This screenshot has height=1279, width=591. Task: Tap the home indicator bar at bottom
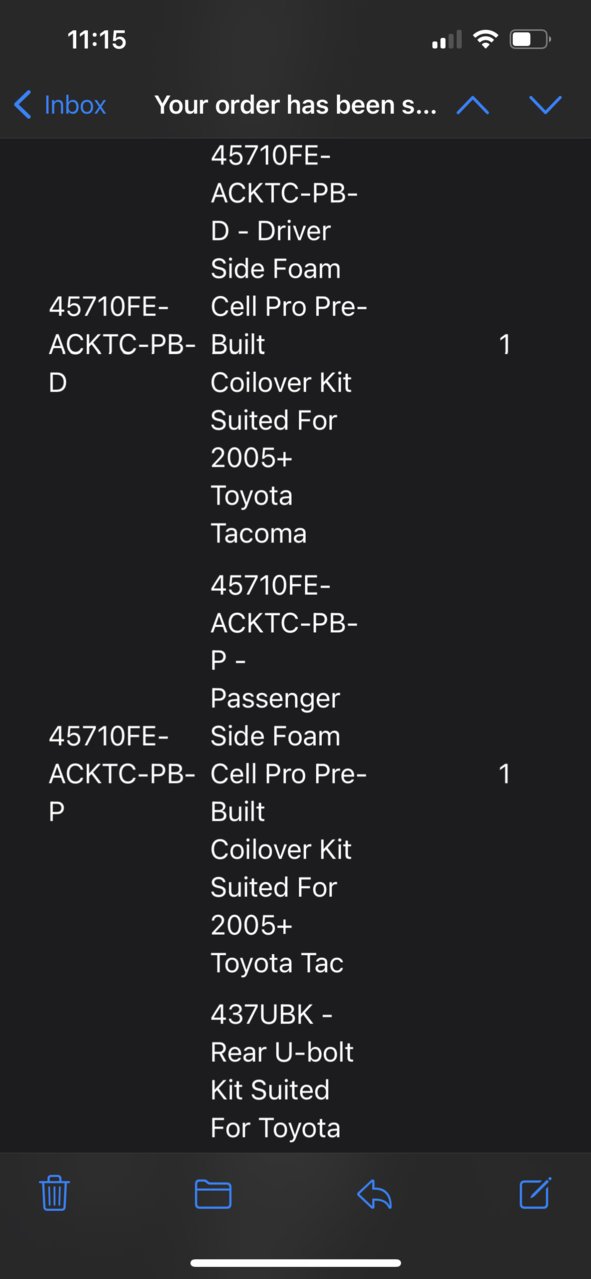tap(296, 1263)
